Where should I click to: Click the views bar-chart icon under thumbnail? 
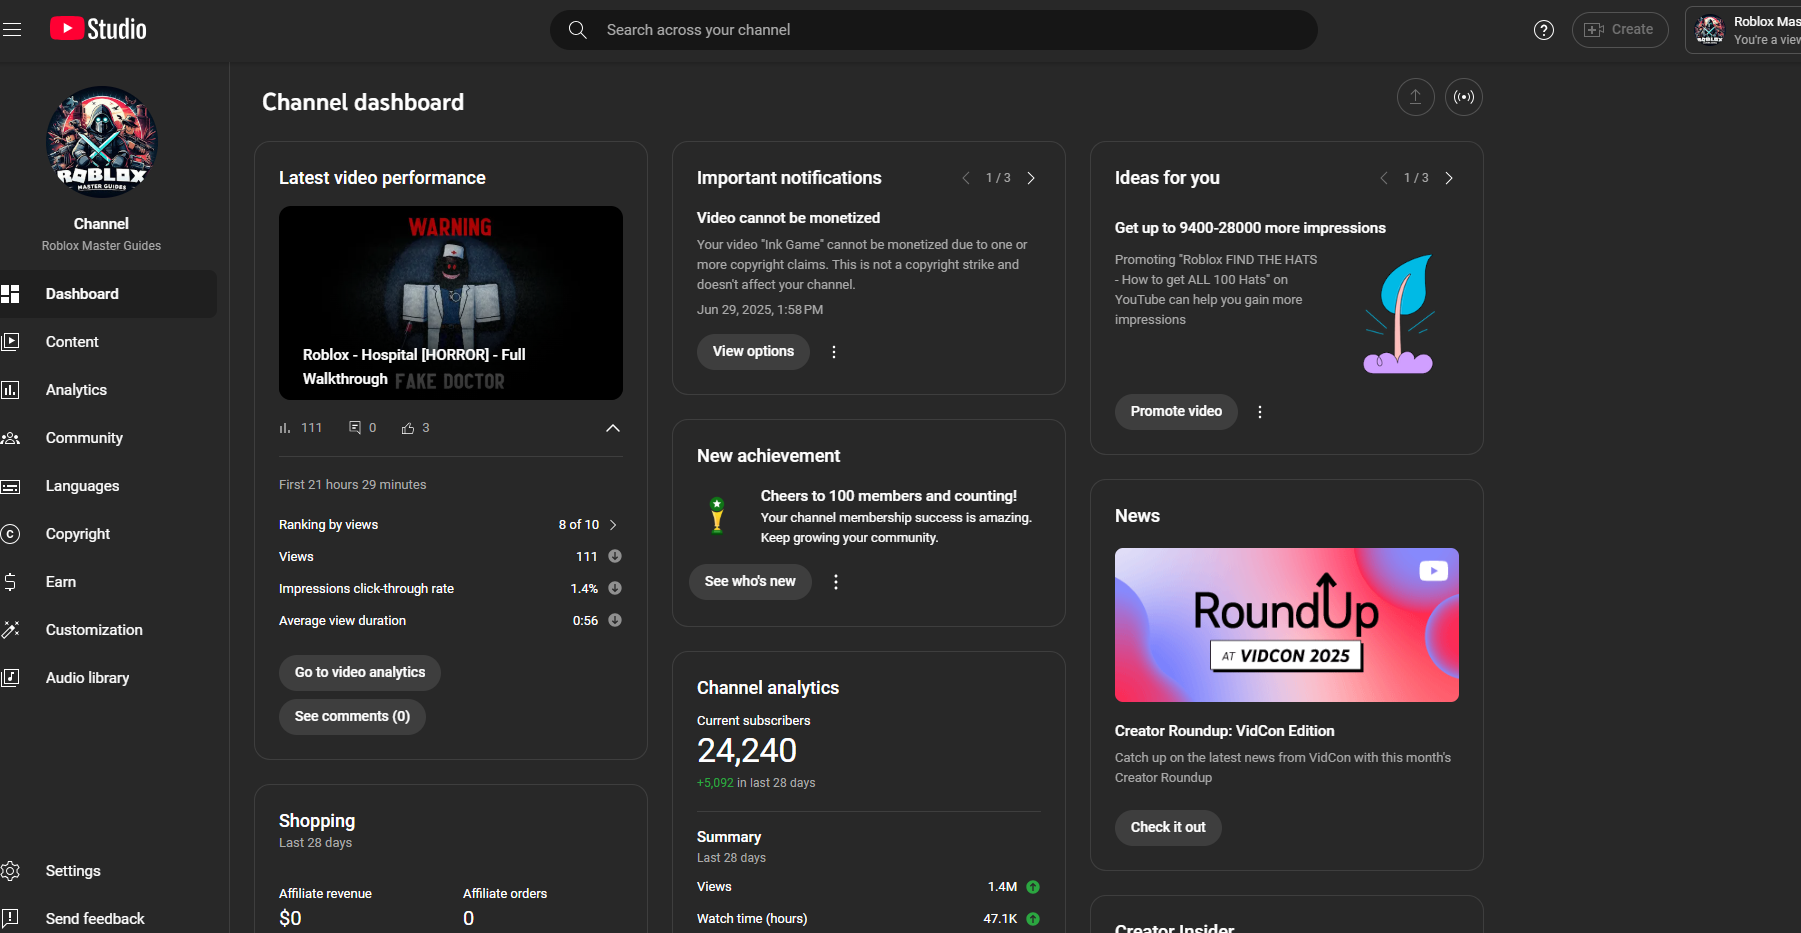285,428
